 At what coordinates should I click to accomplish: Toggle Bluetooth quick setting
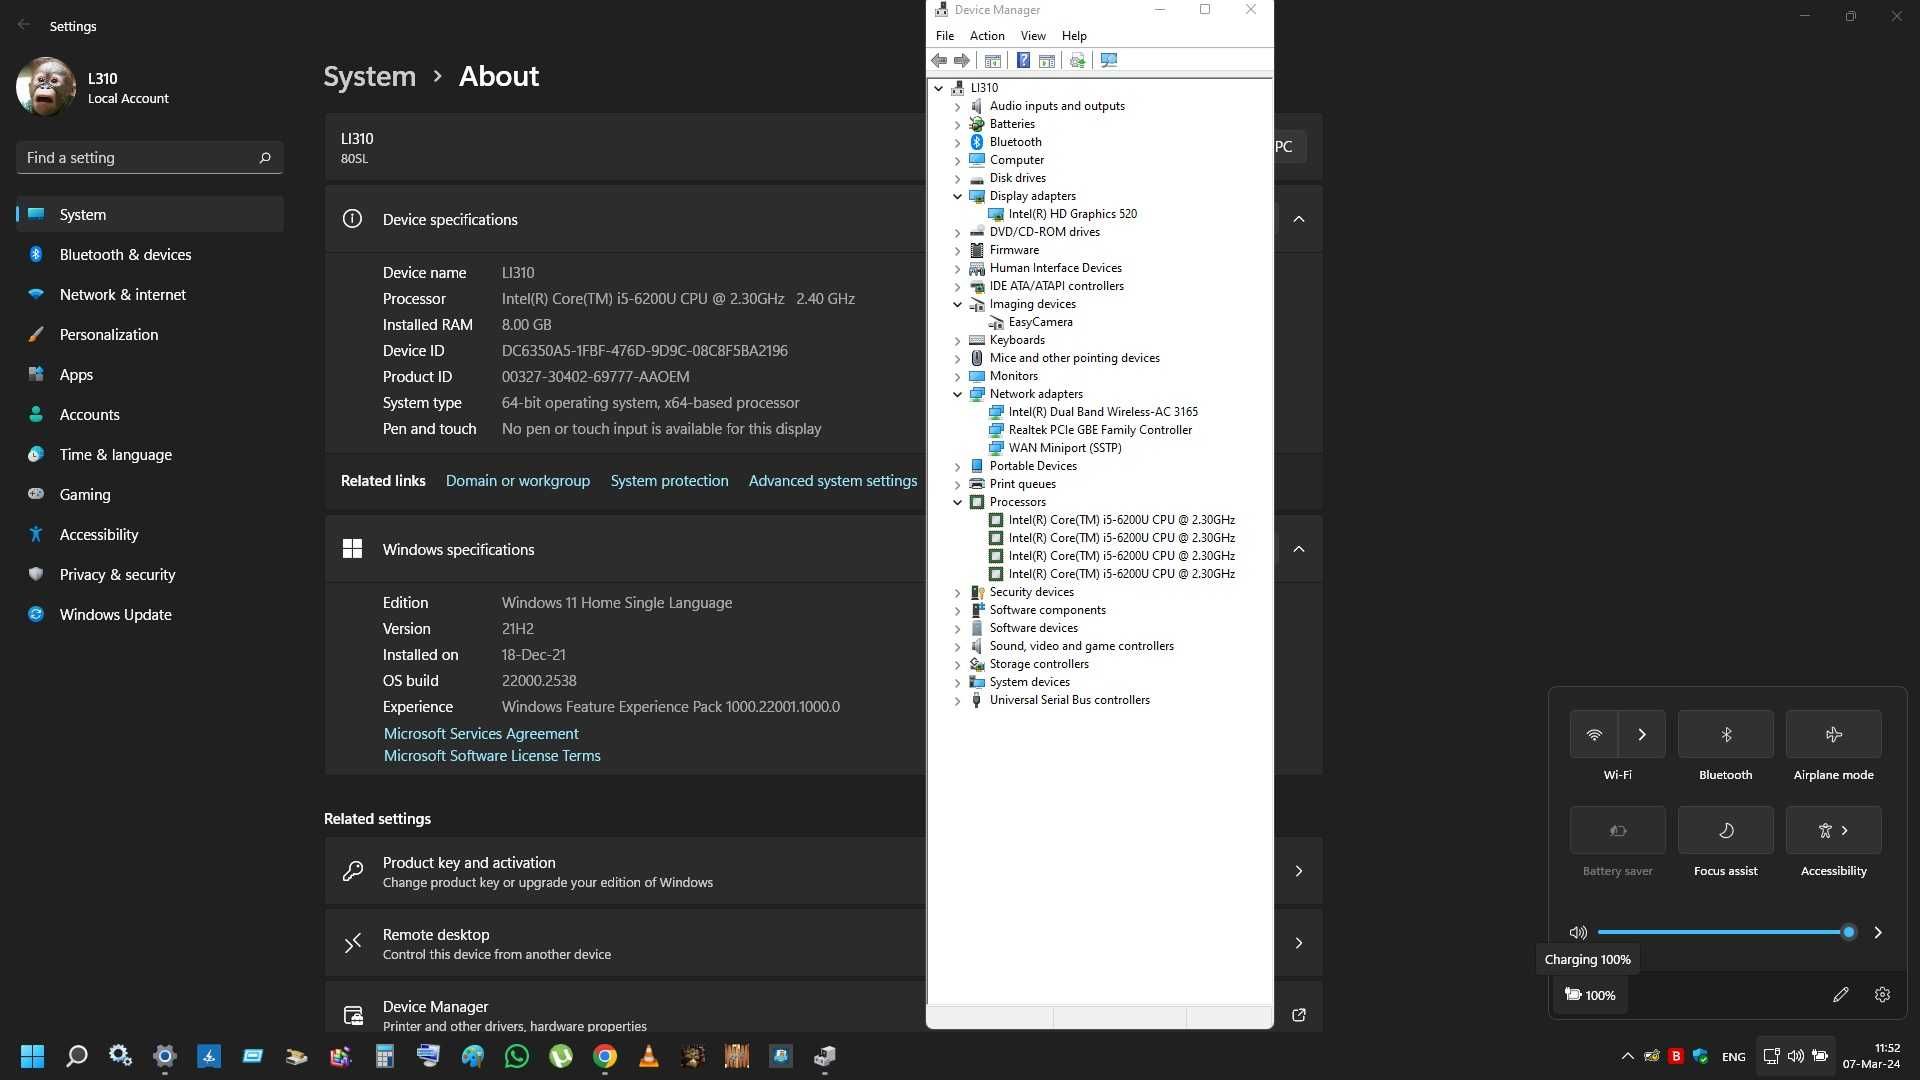pos(1725,735)
